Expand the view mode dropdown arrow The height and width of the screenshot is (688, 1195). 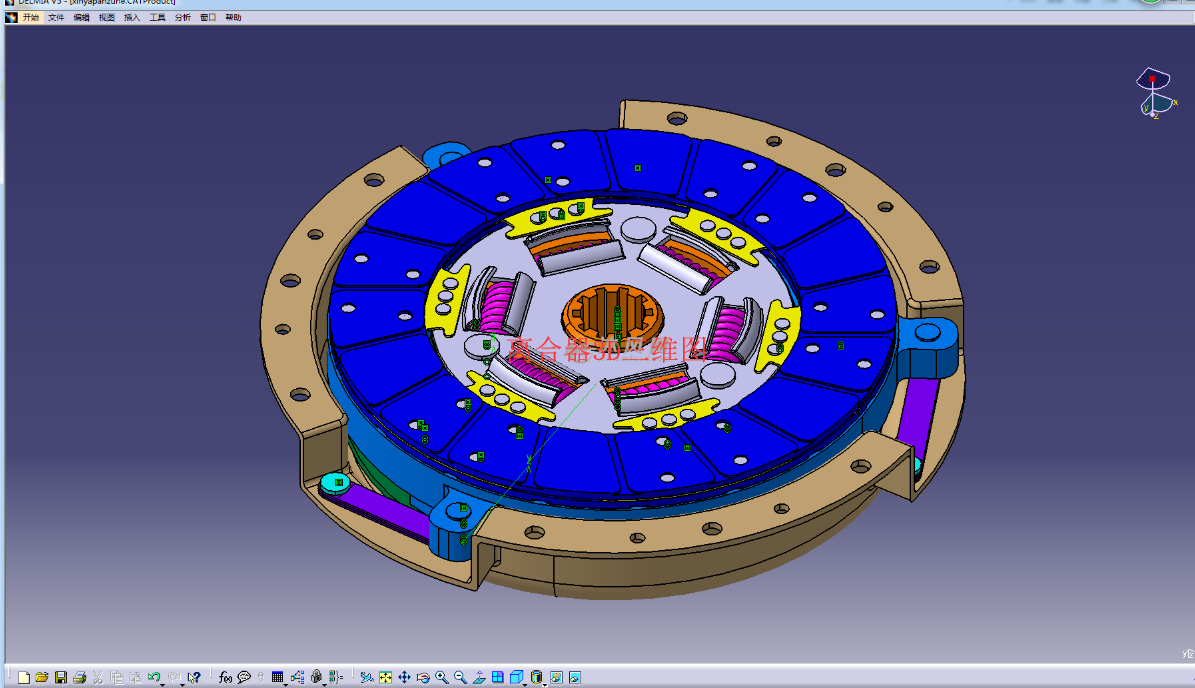pyautogui.click(x=545, y=684)
